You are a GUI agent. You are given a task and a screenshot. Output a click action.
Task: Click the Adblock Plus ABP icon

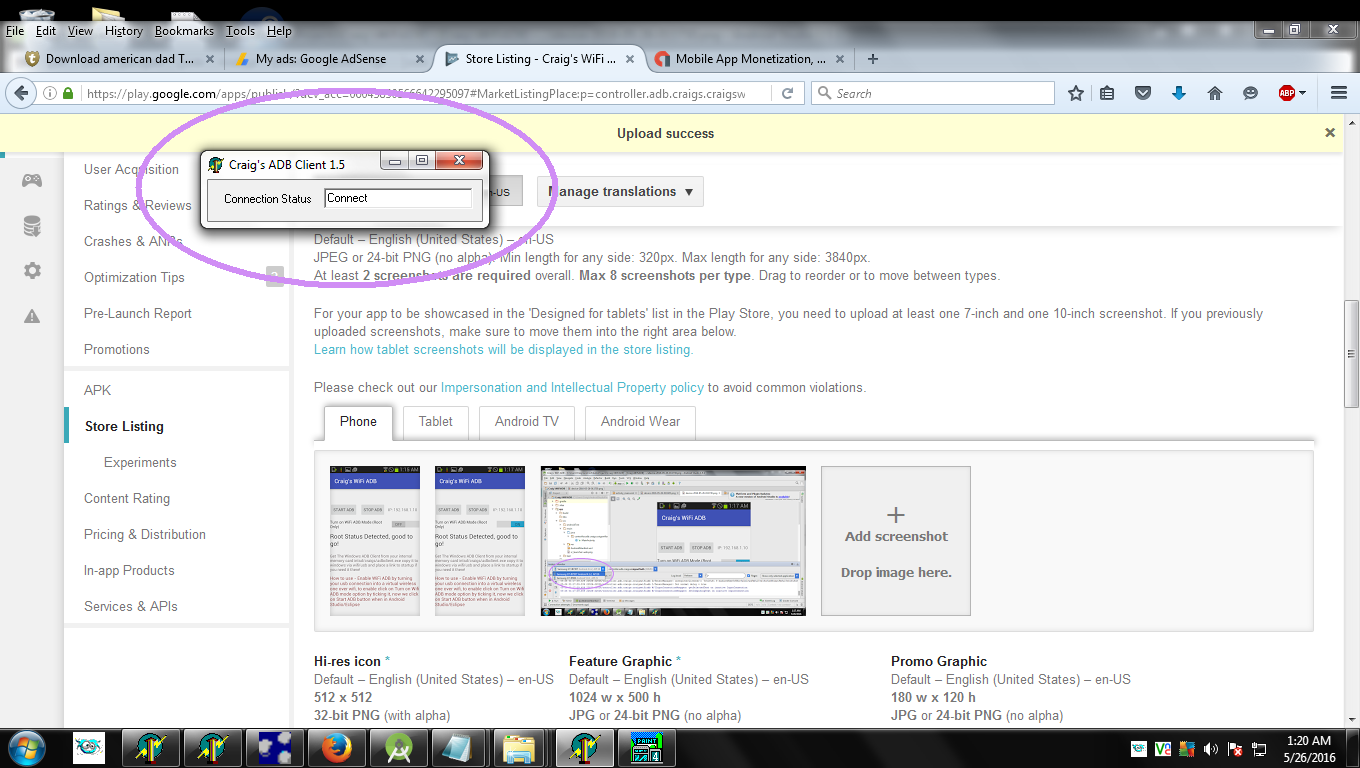click(1287, 93)
